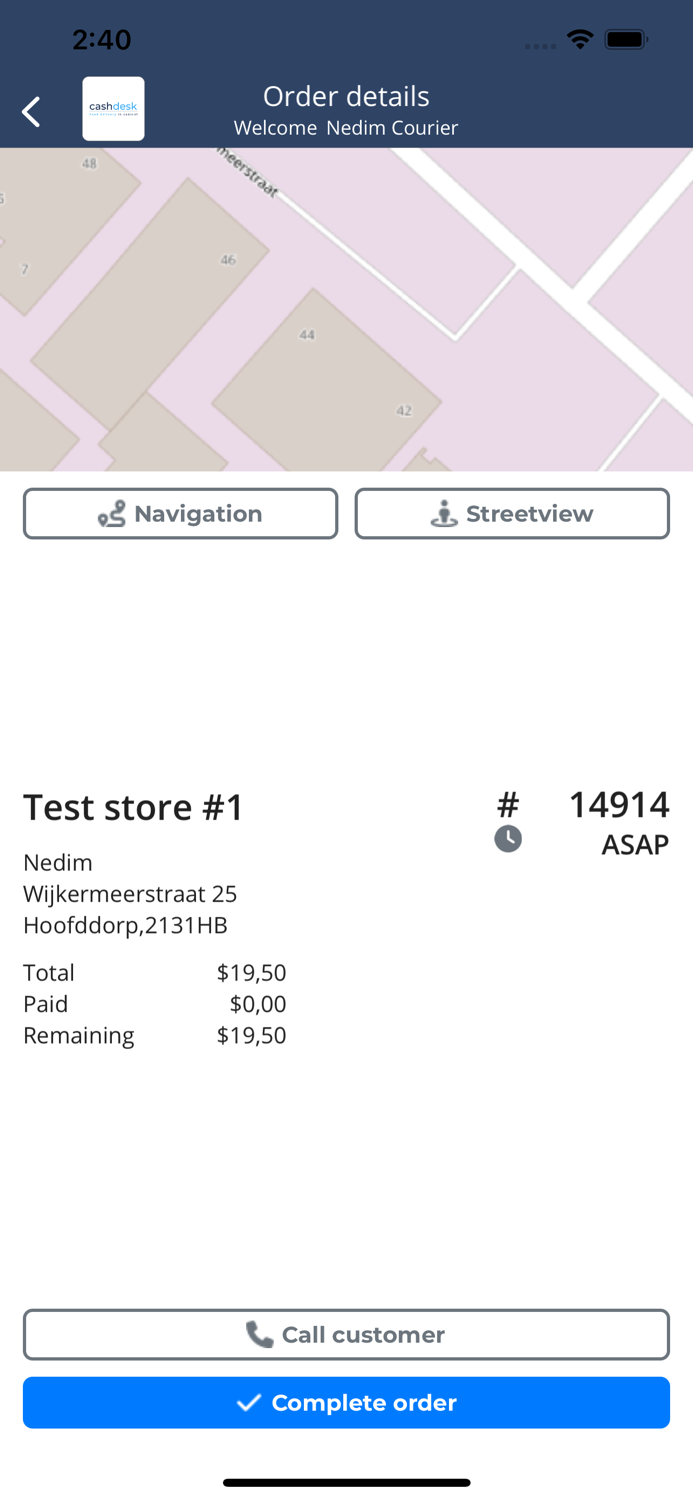Call customer for this order
The height and width of the screenshot is (1500, 693).
346,1334
